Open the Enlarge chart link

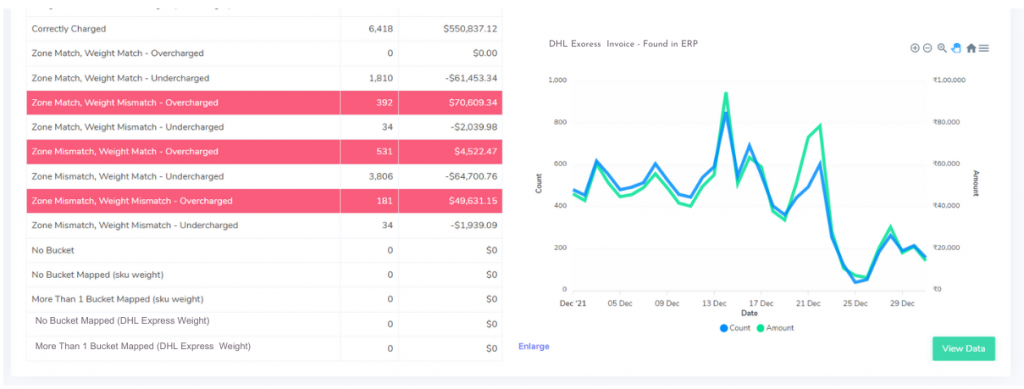534,347
